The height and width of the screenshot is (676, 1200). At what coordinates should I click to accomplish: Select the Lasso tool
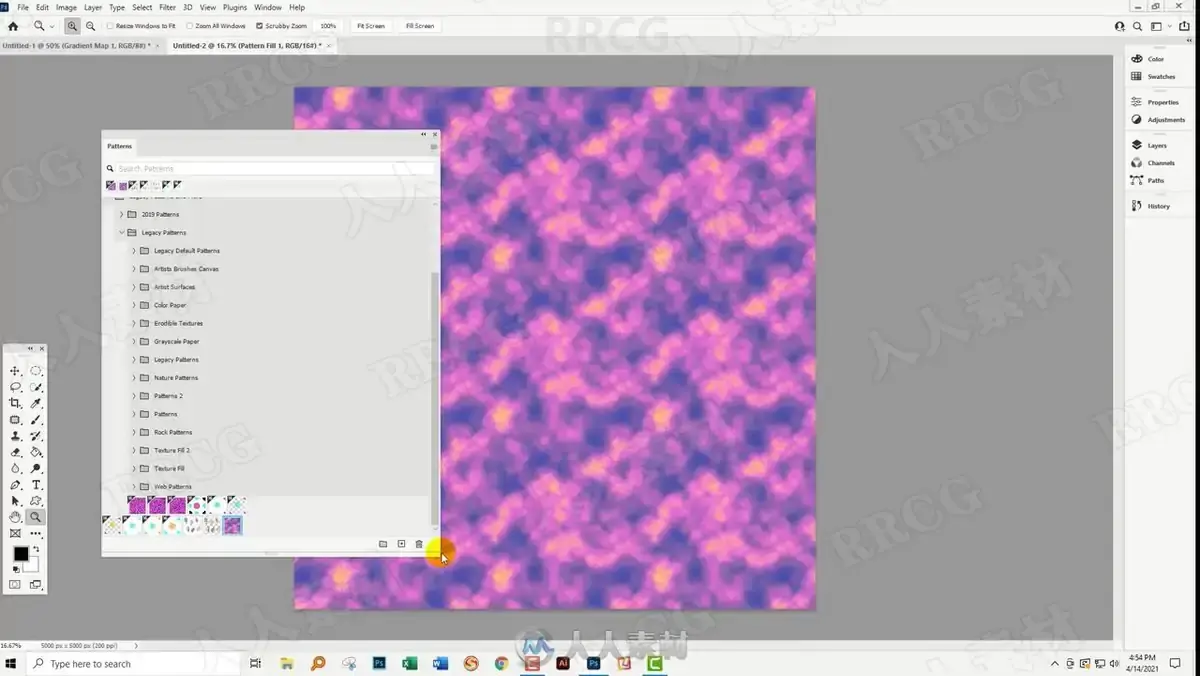coord(15,387)
